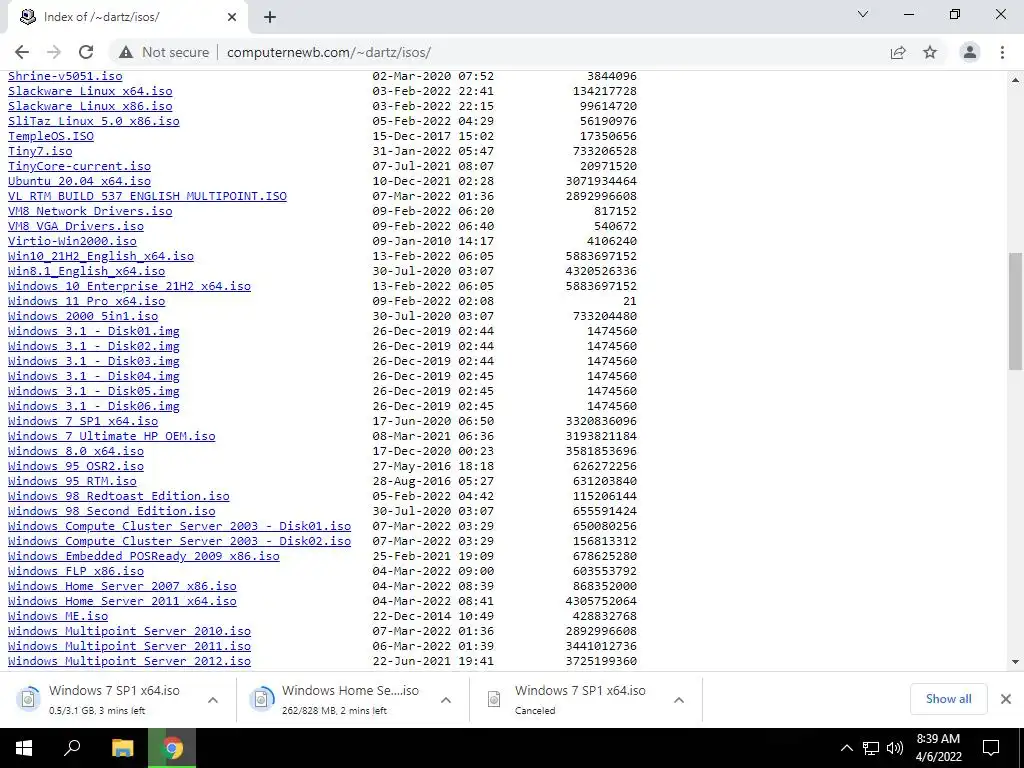The height and width of the screenshot is (768, 1024).
Task: Click the browser forward arrow
Action: point(54,52)
